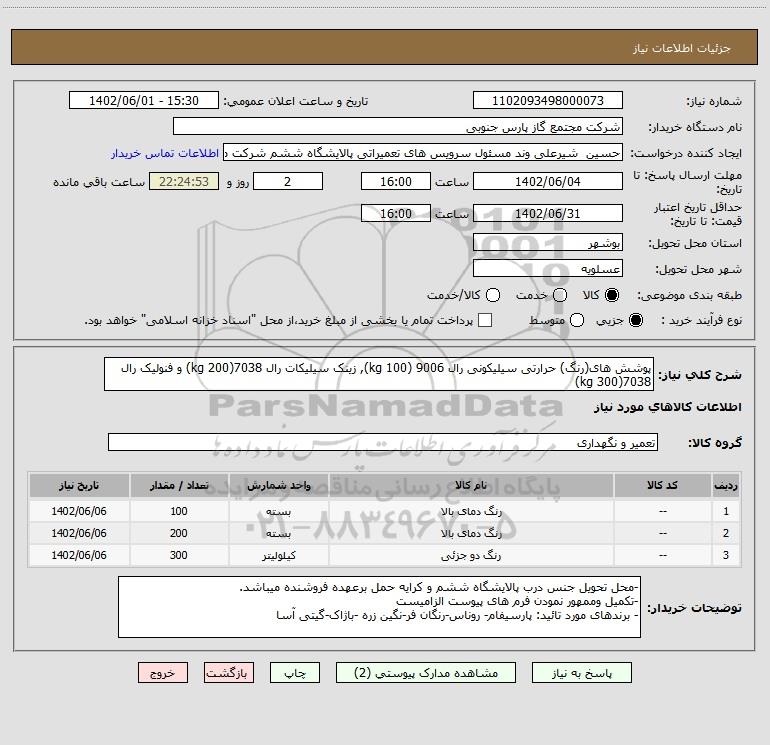Image resolution: width=770 pixels, height=745 pixels.
Task: Click the countdown timer 22:24:53
Action: tap(184, 181)
